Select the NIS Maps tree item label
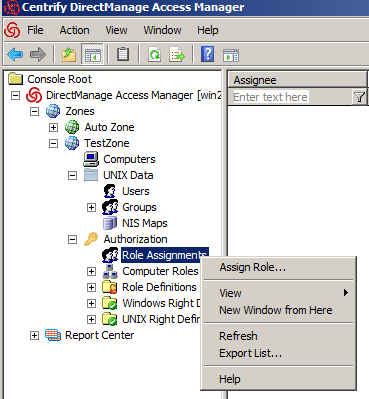369x399 pixels. point(145,223)
